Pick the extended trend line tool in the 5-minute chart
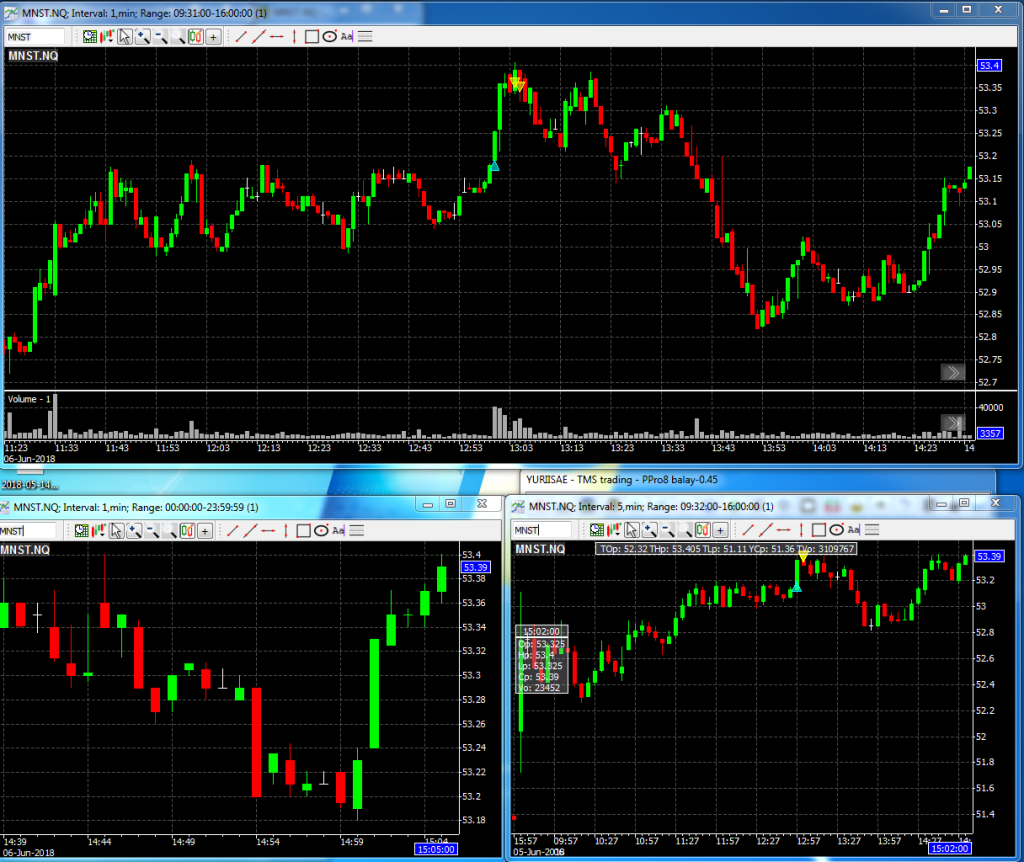1024x862 pixels. pyautogui.click(x=764, y=530)
